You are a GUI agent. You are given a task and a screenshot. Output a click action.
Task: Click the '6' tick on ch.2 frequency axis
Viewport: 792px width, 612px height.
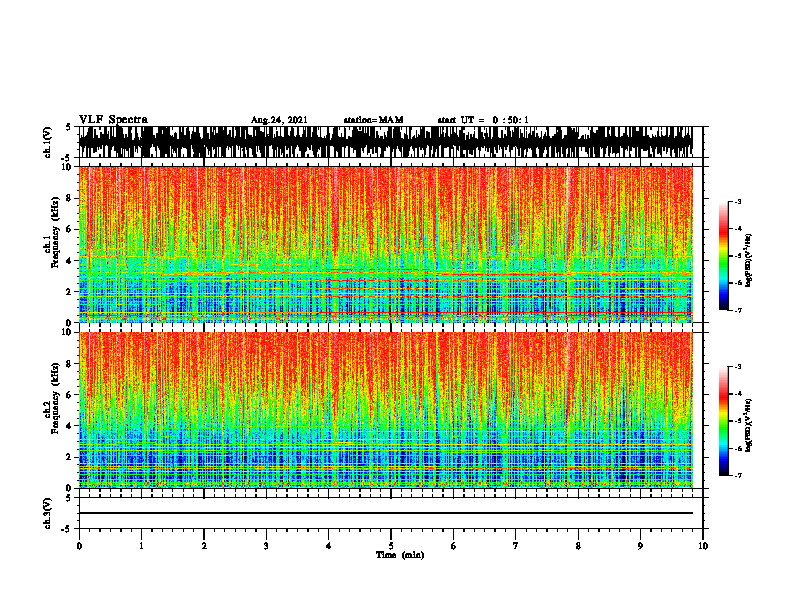[x=70, y=395]
